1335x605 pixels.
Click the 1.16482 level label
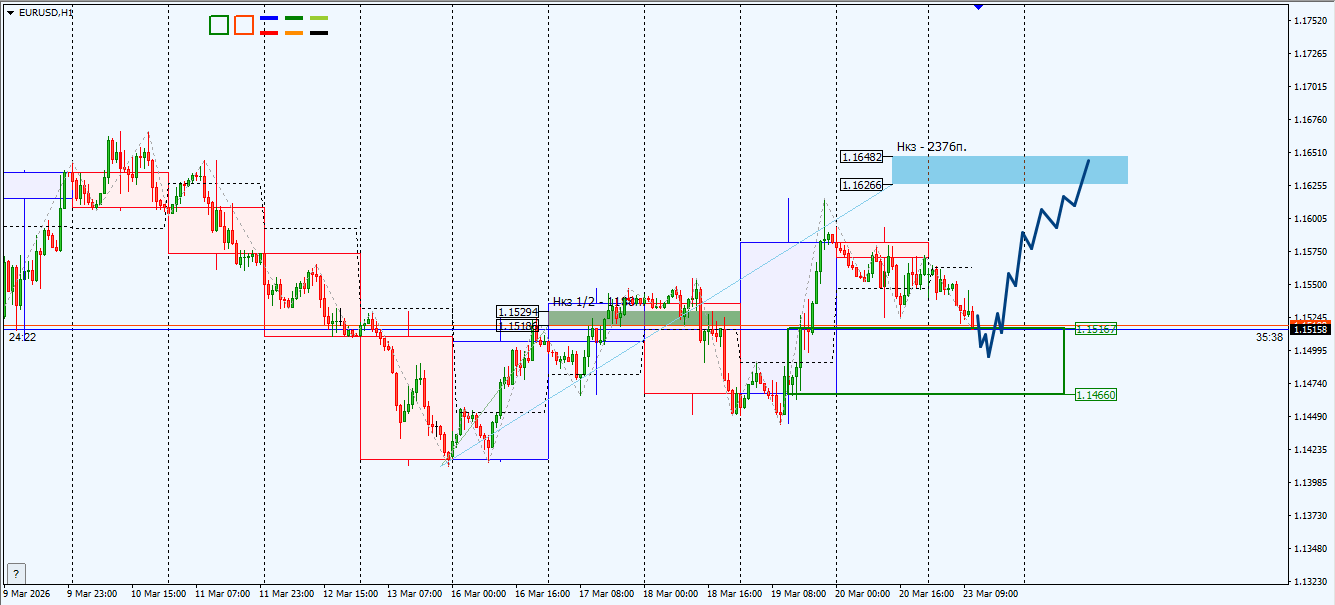861,157
